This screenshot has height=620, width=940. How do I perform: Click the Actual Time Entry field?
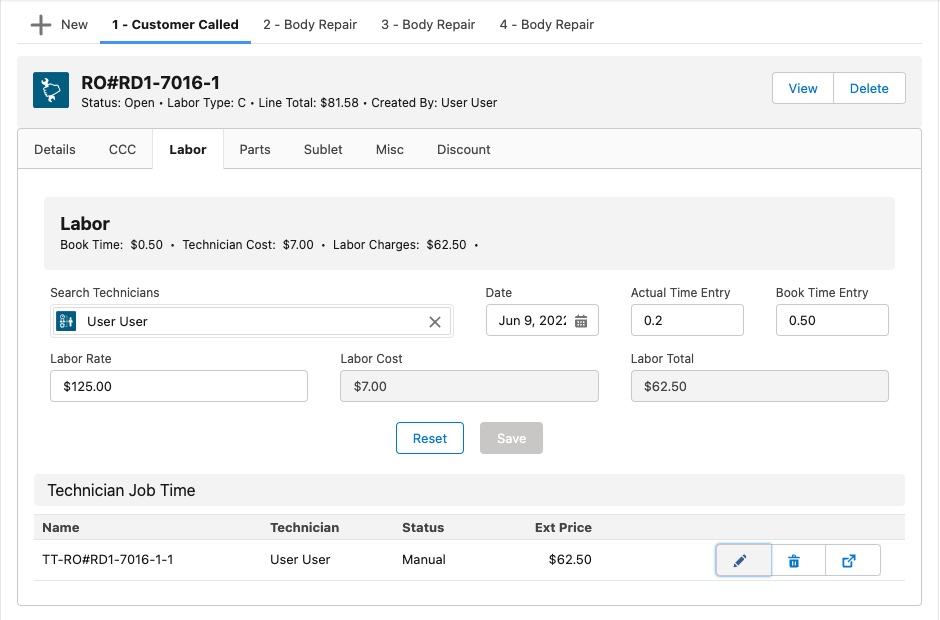[687, 320]
